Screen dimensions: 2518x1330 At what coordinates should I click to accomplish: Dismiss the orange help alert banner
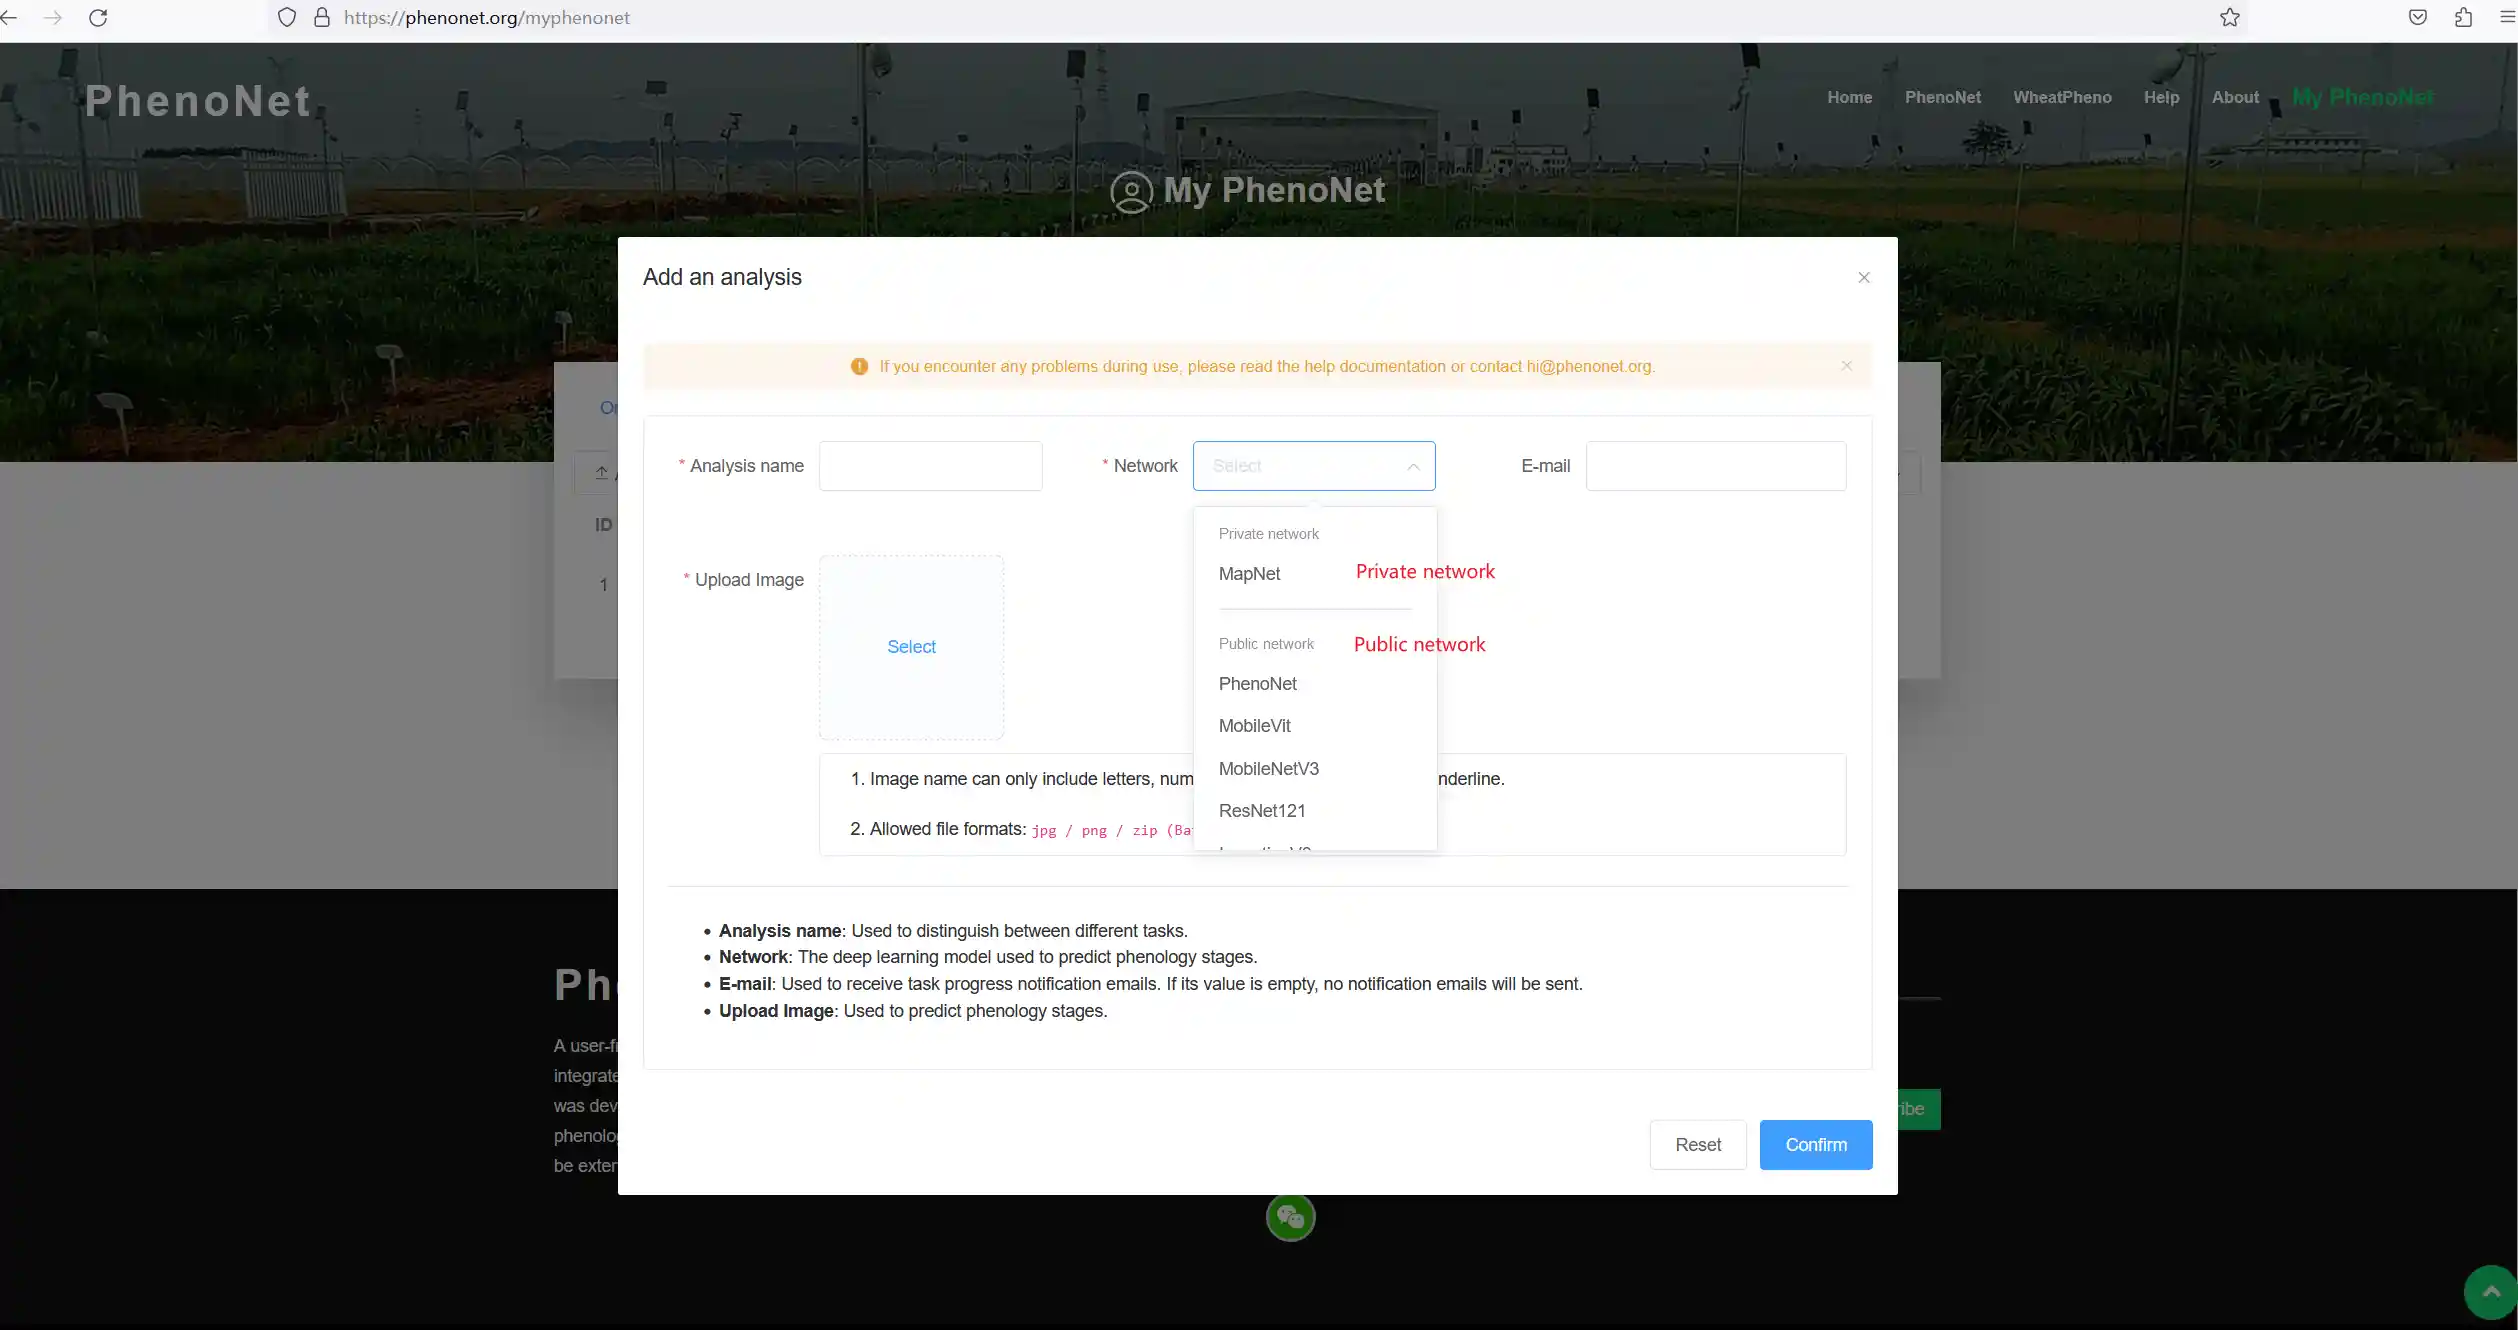coord(1847,366)
